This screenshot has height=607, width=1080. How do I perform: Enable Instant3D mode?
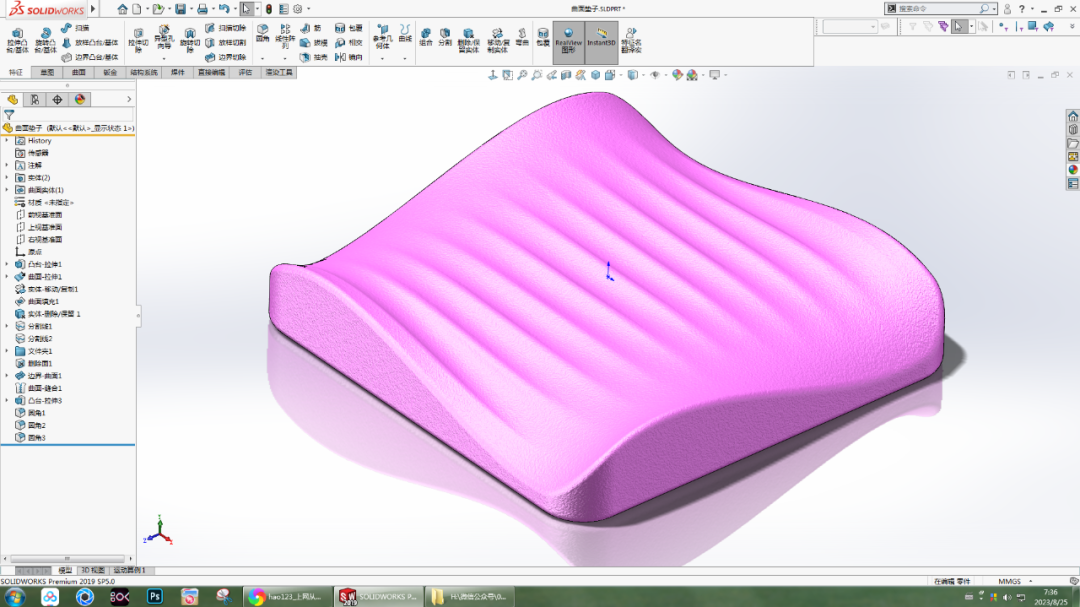601,40
